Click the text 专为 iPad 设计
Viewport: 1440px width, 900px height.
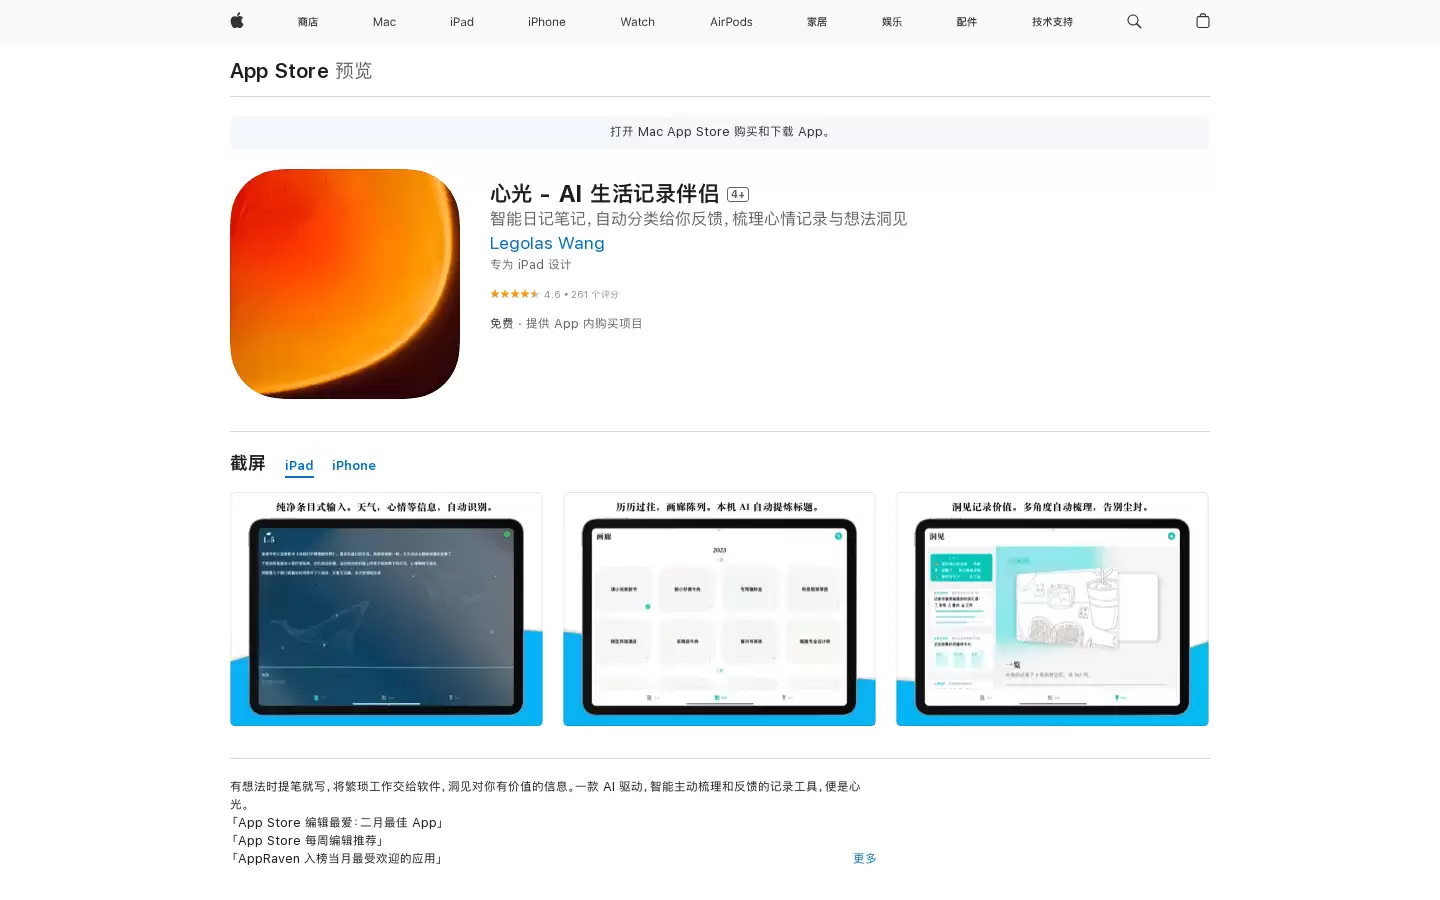tap(530, 265)
